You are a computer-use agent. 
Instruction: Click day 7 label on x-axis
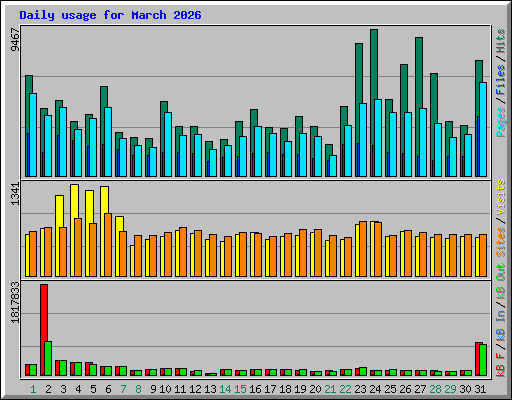pos(123,389)
